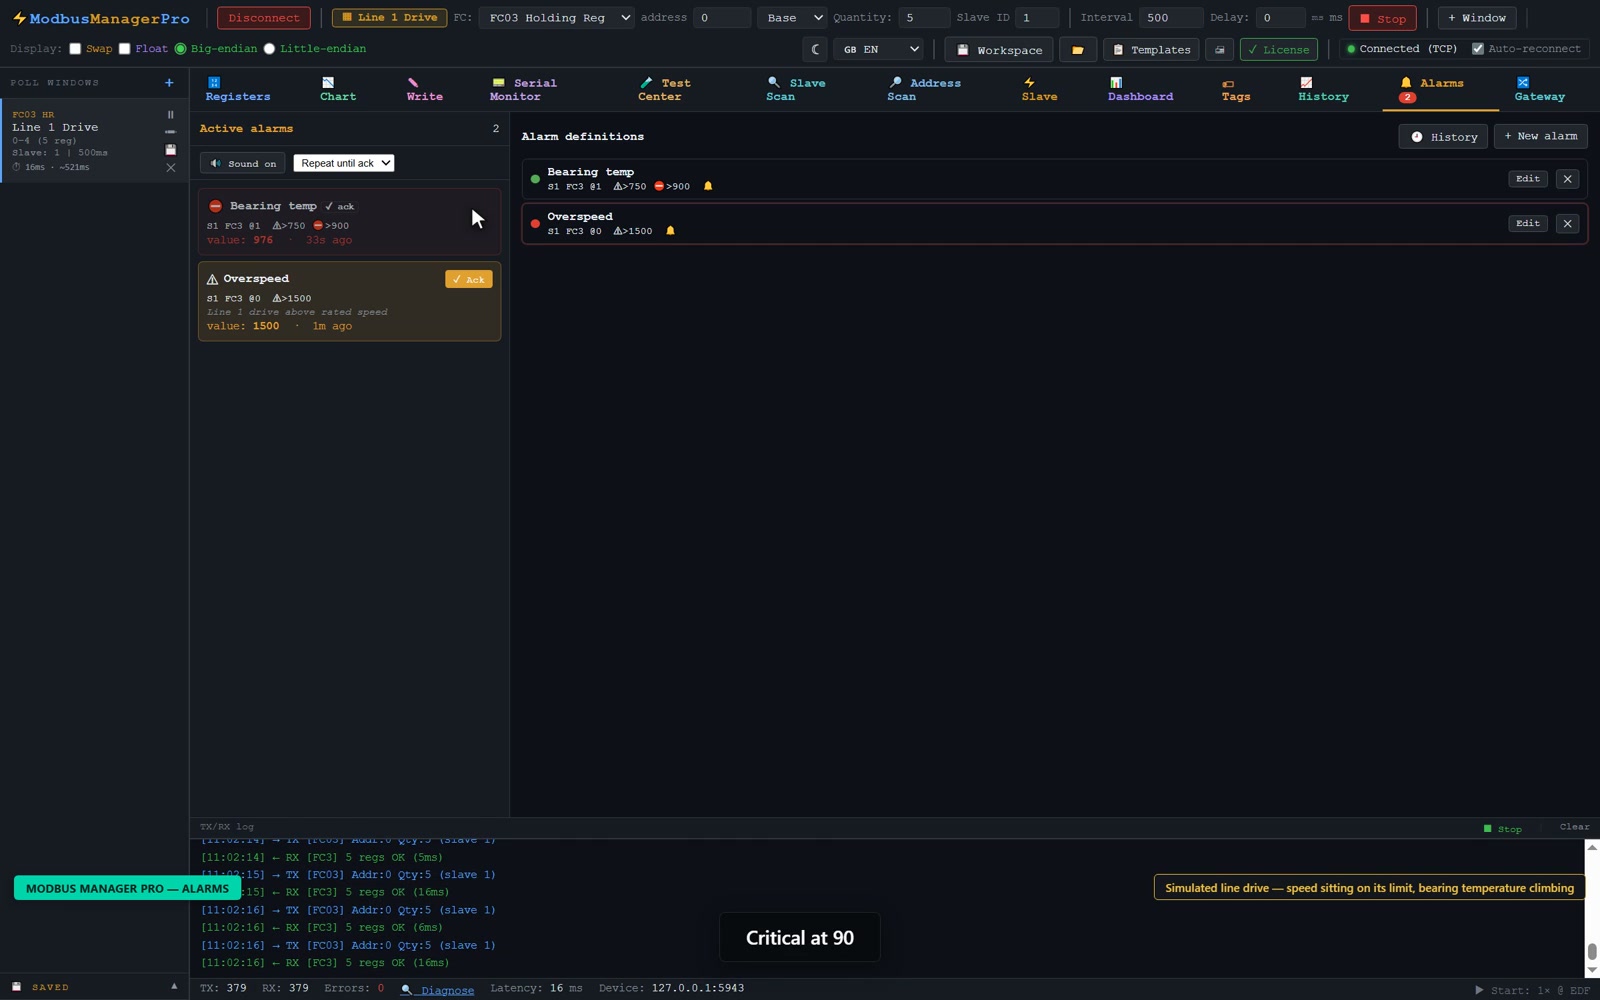Click the Alarms bell icon

click(1406, 82)
